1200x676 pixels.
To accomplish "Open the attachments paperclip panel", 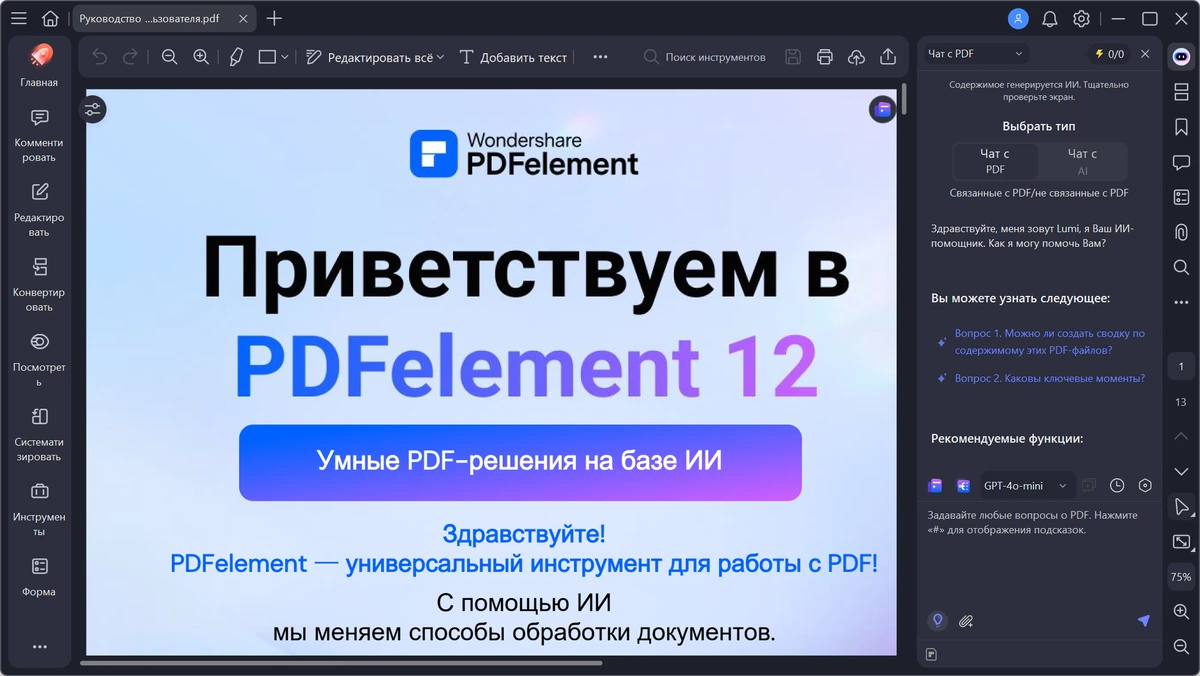I will tap(1181, 232).
